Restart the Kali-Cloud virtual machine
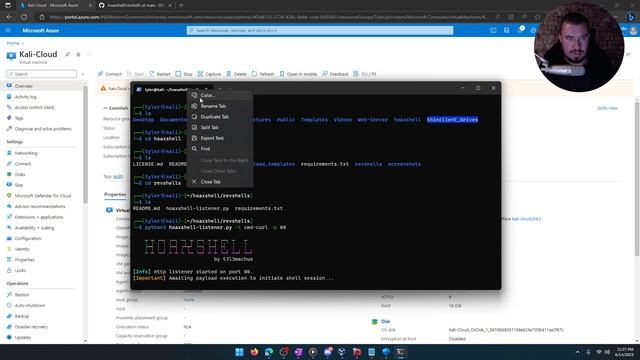The width and height of the screenshot is (640, 360). pyautogui.click(x=160, y=74)
